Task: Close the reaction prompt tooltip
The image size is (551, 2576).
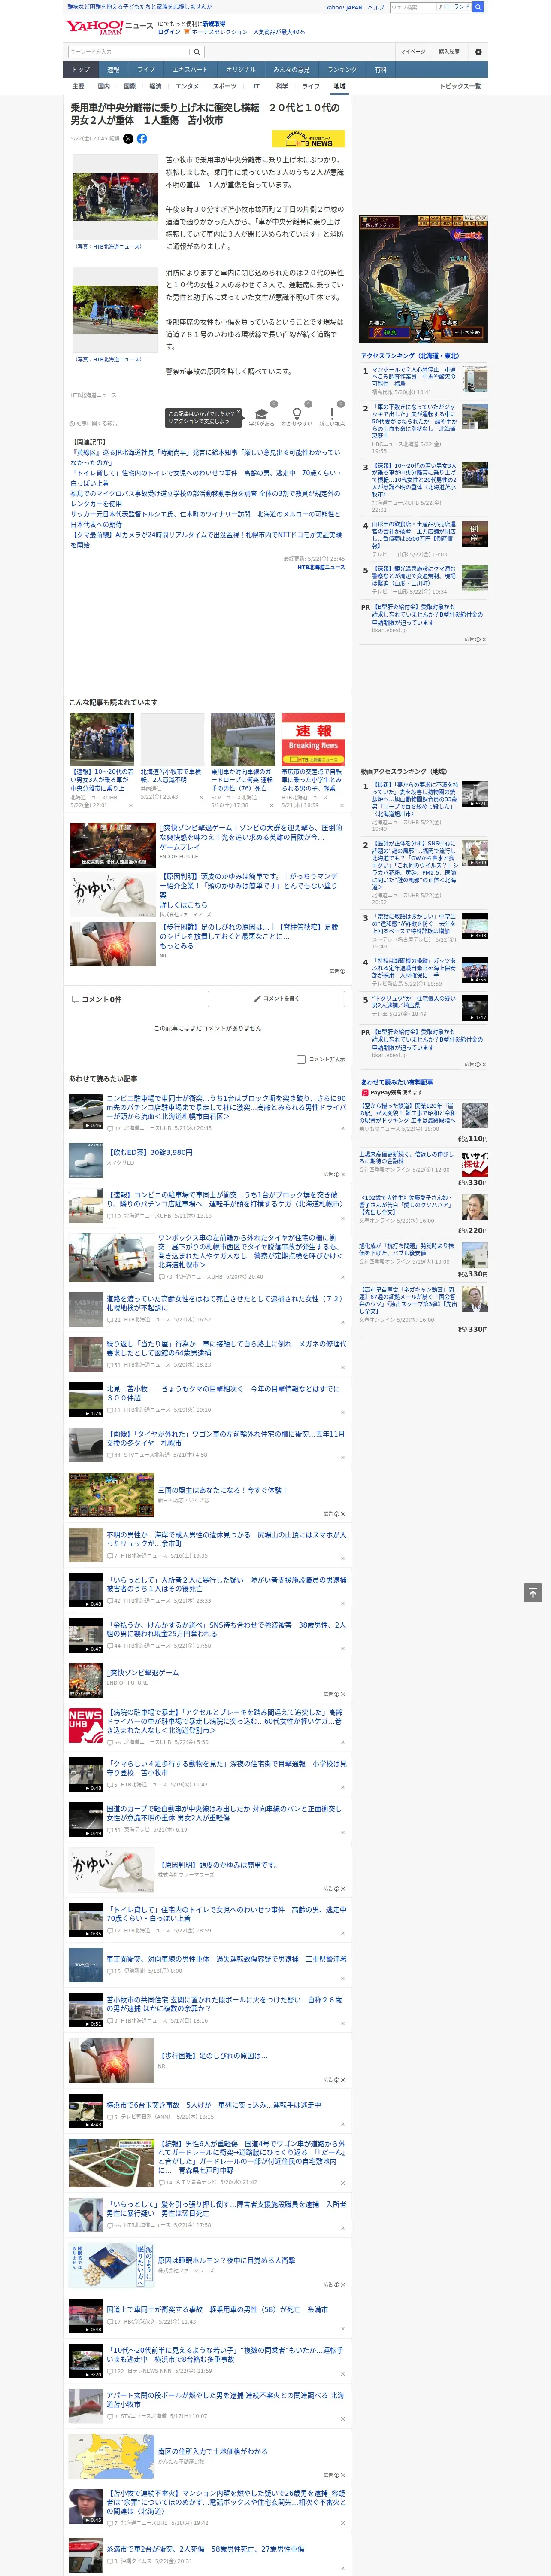Action: pyautogui.click(x=239, y=412)
